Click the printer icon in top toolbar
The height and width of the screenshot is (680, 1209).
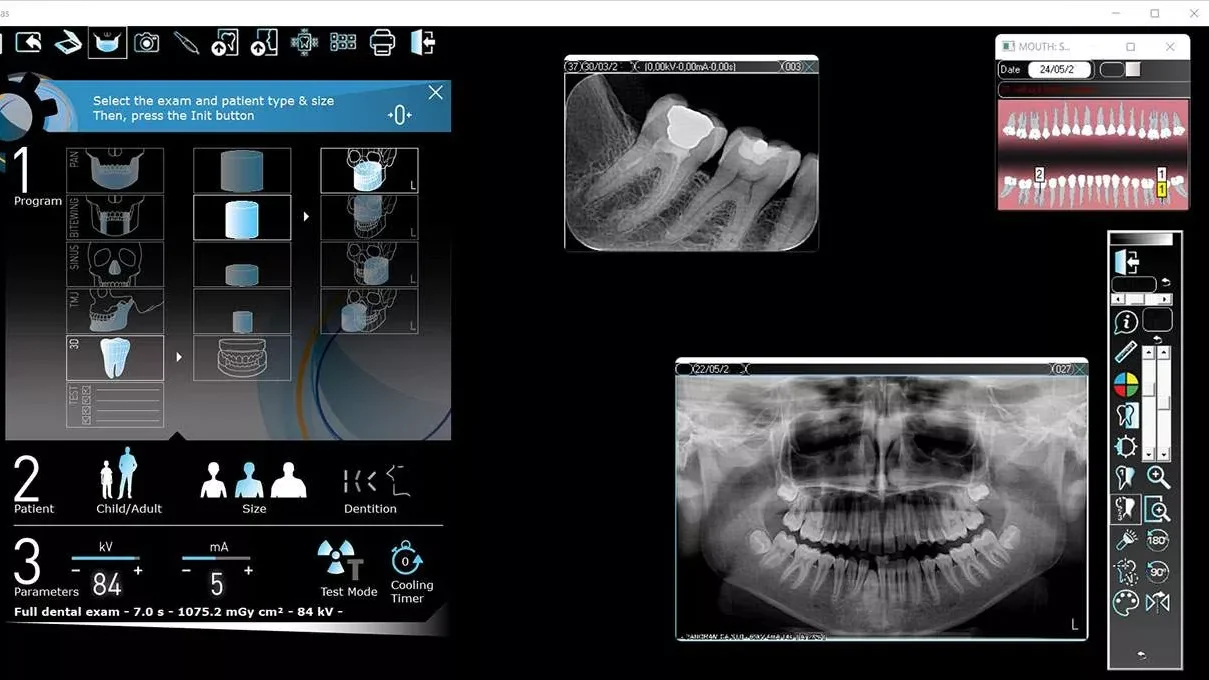[382, 43]
